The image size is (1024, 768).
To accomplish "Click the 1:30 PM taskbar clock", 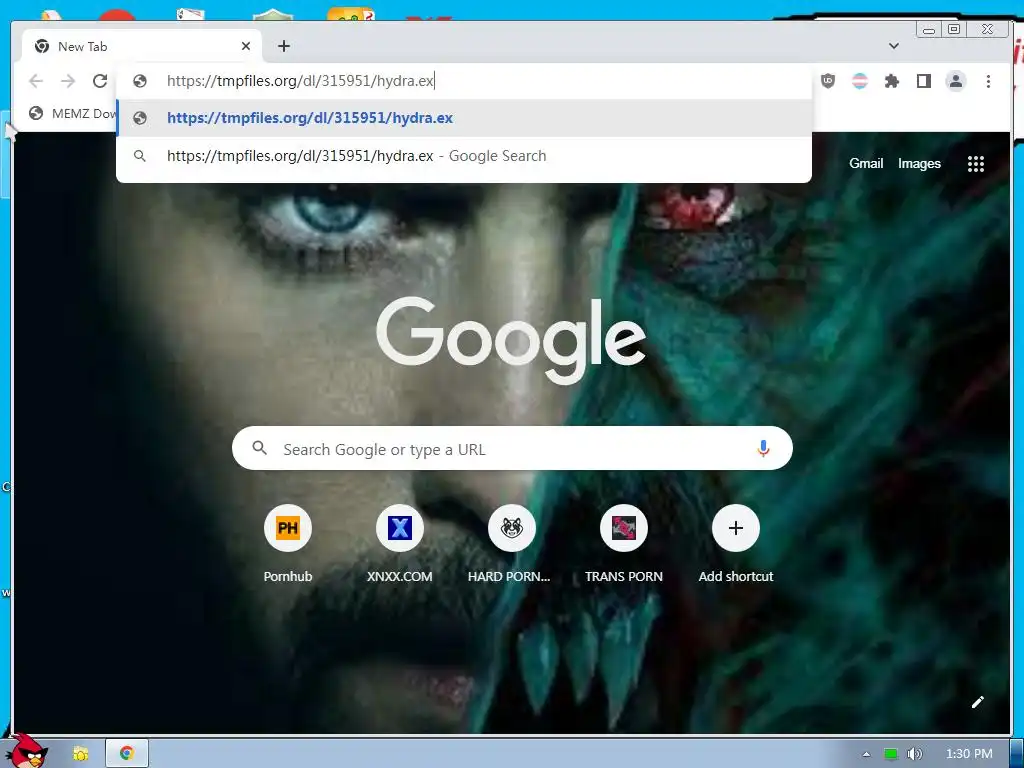I will click(x=969, y=754).
